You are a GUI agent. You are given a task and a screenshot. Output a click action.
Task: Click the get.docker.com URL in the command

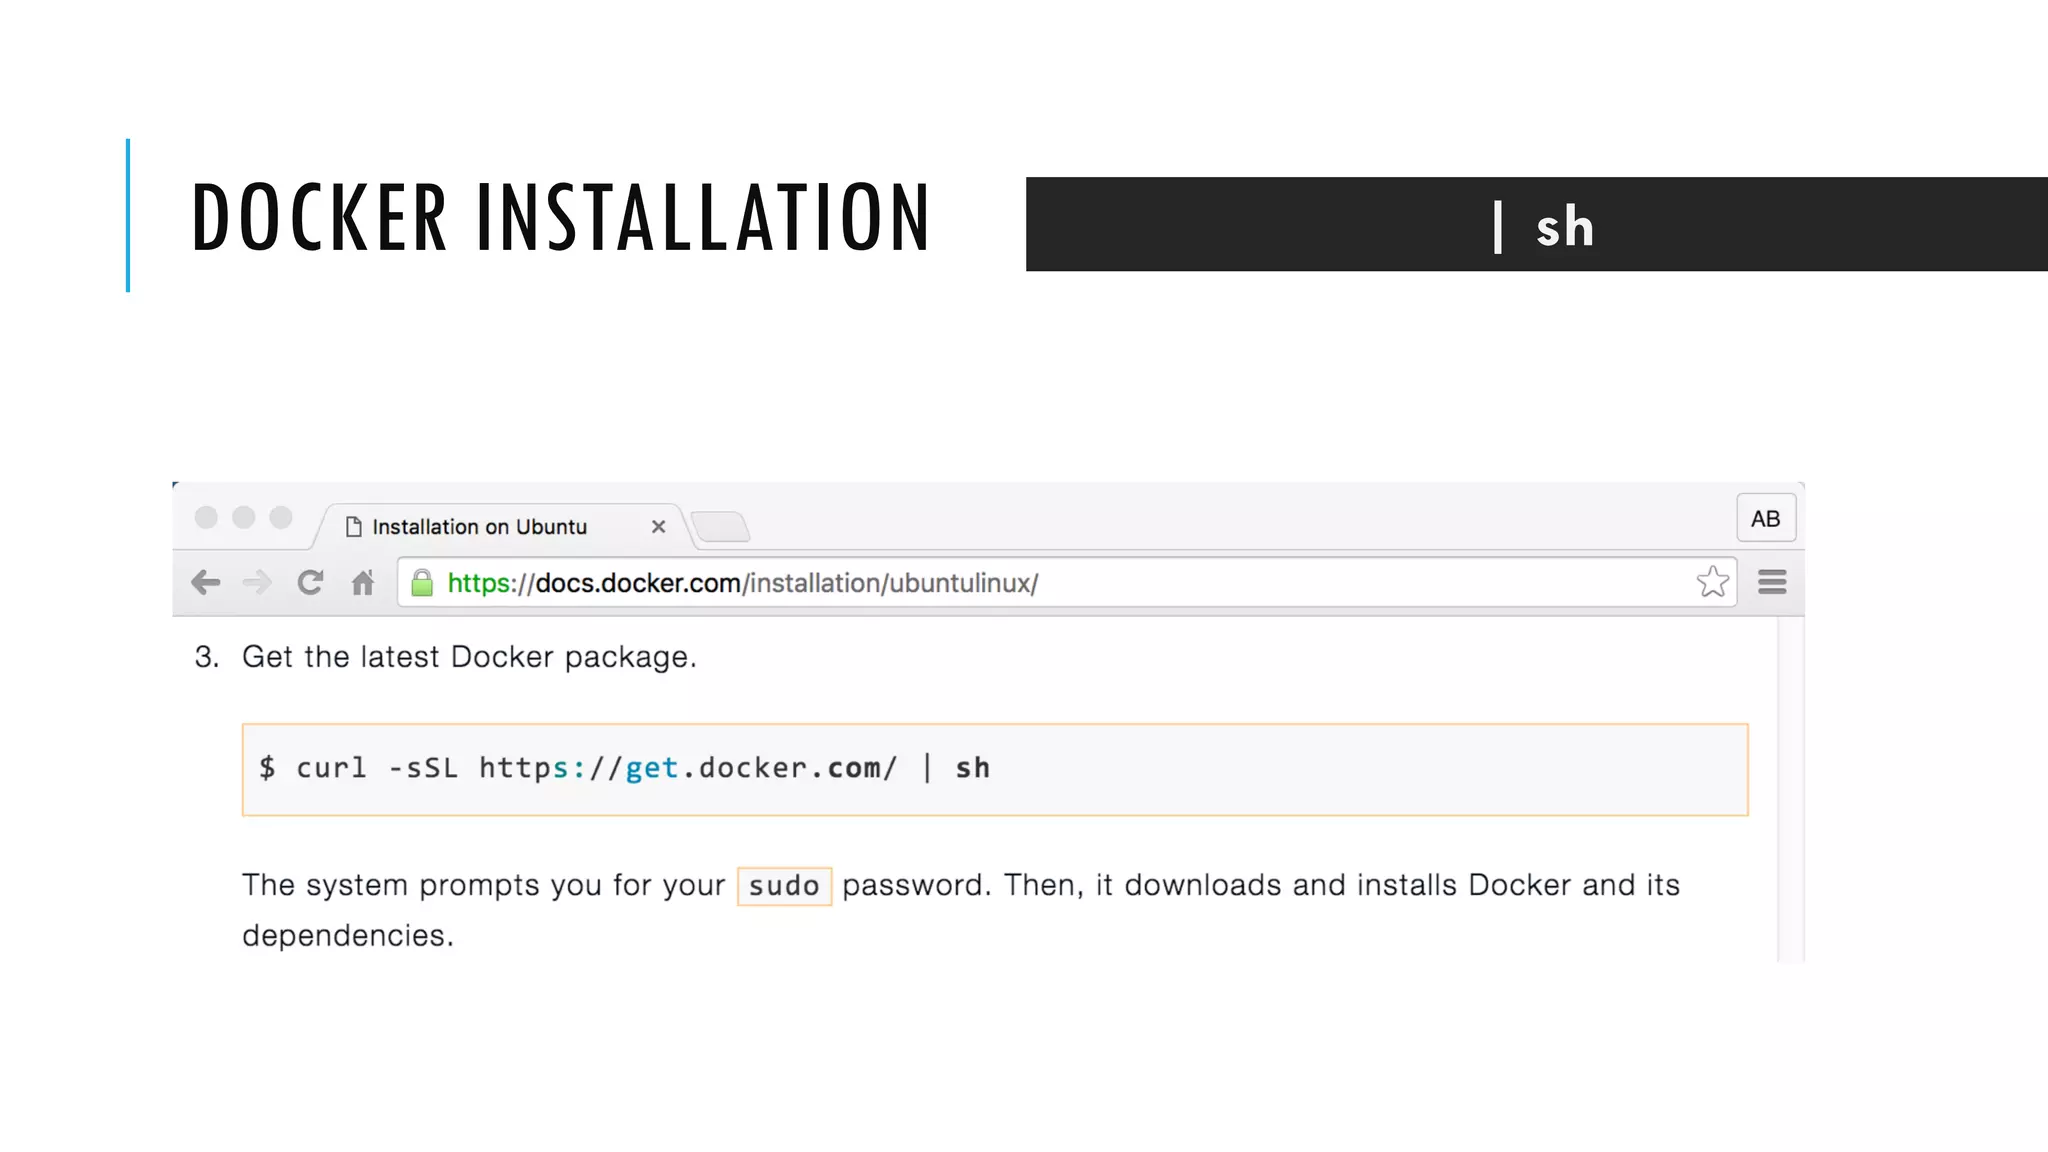click(688, 767)
